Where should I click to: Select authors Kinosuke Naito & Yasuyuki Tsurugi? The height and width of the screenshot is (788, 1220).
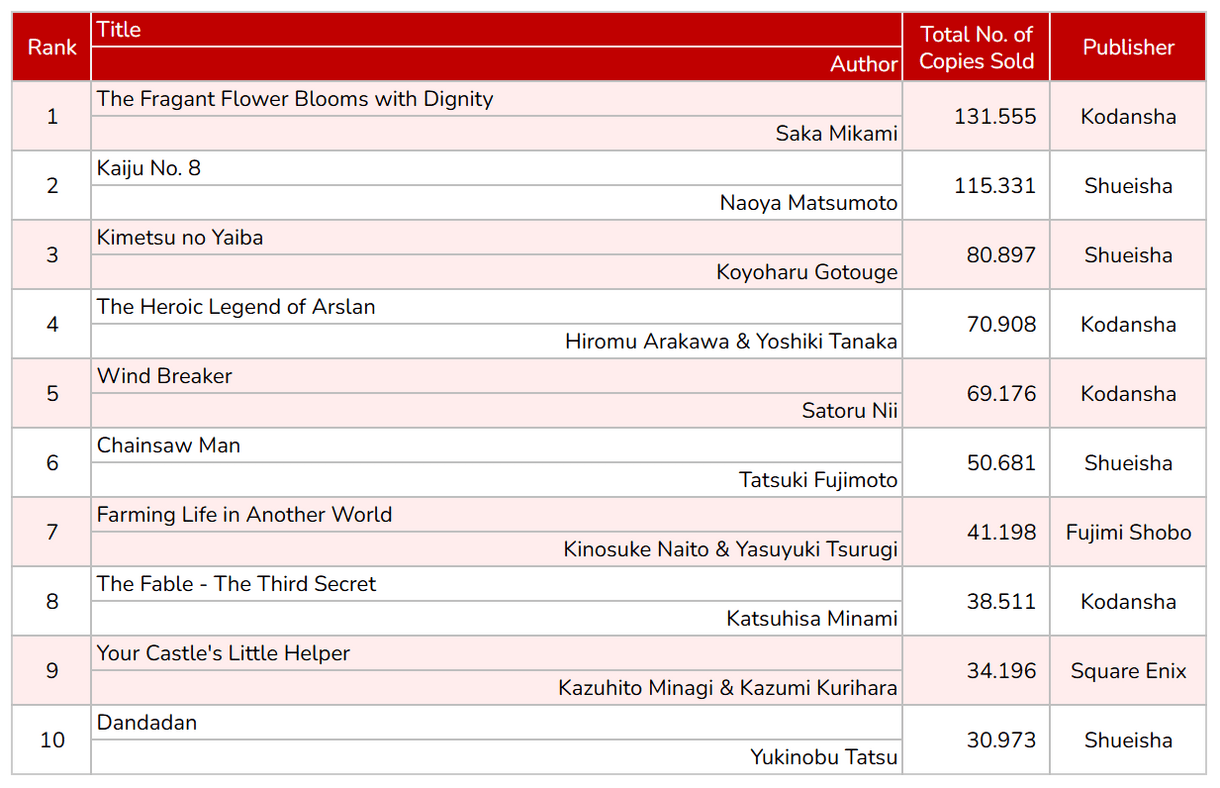point(730,549)
